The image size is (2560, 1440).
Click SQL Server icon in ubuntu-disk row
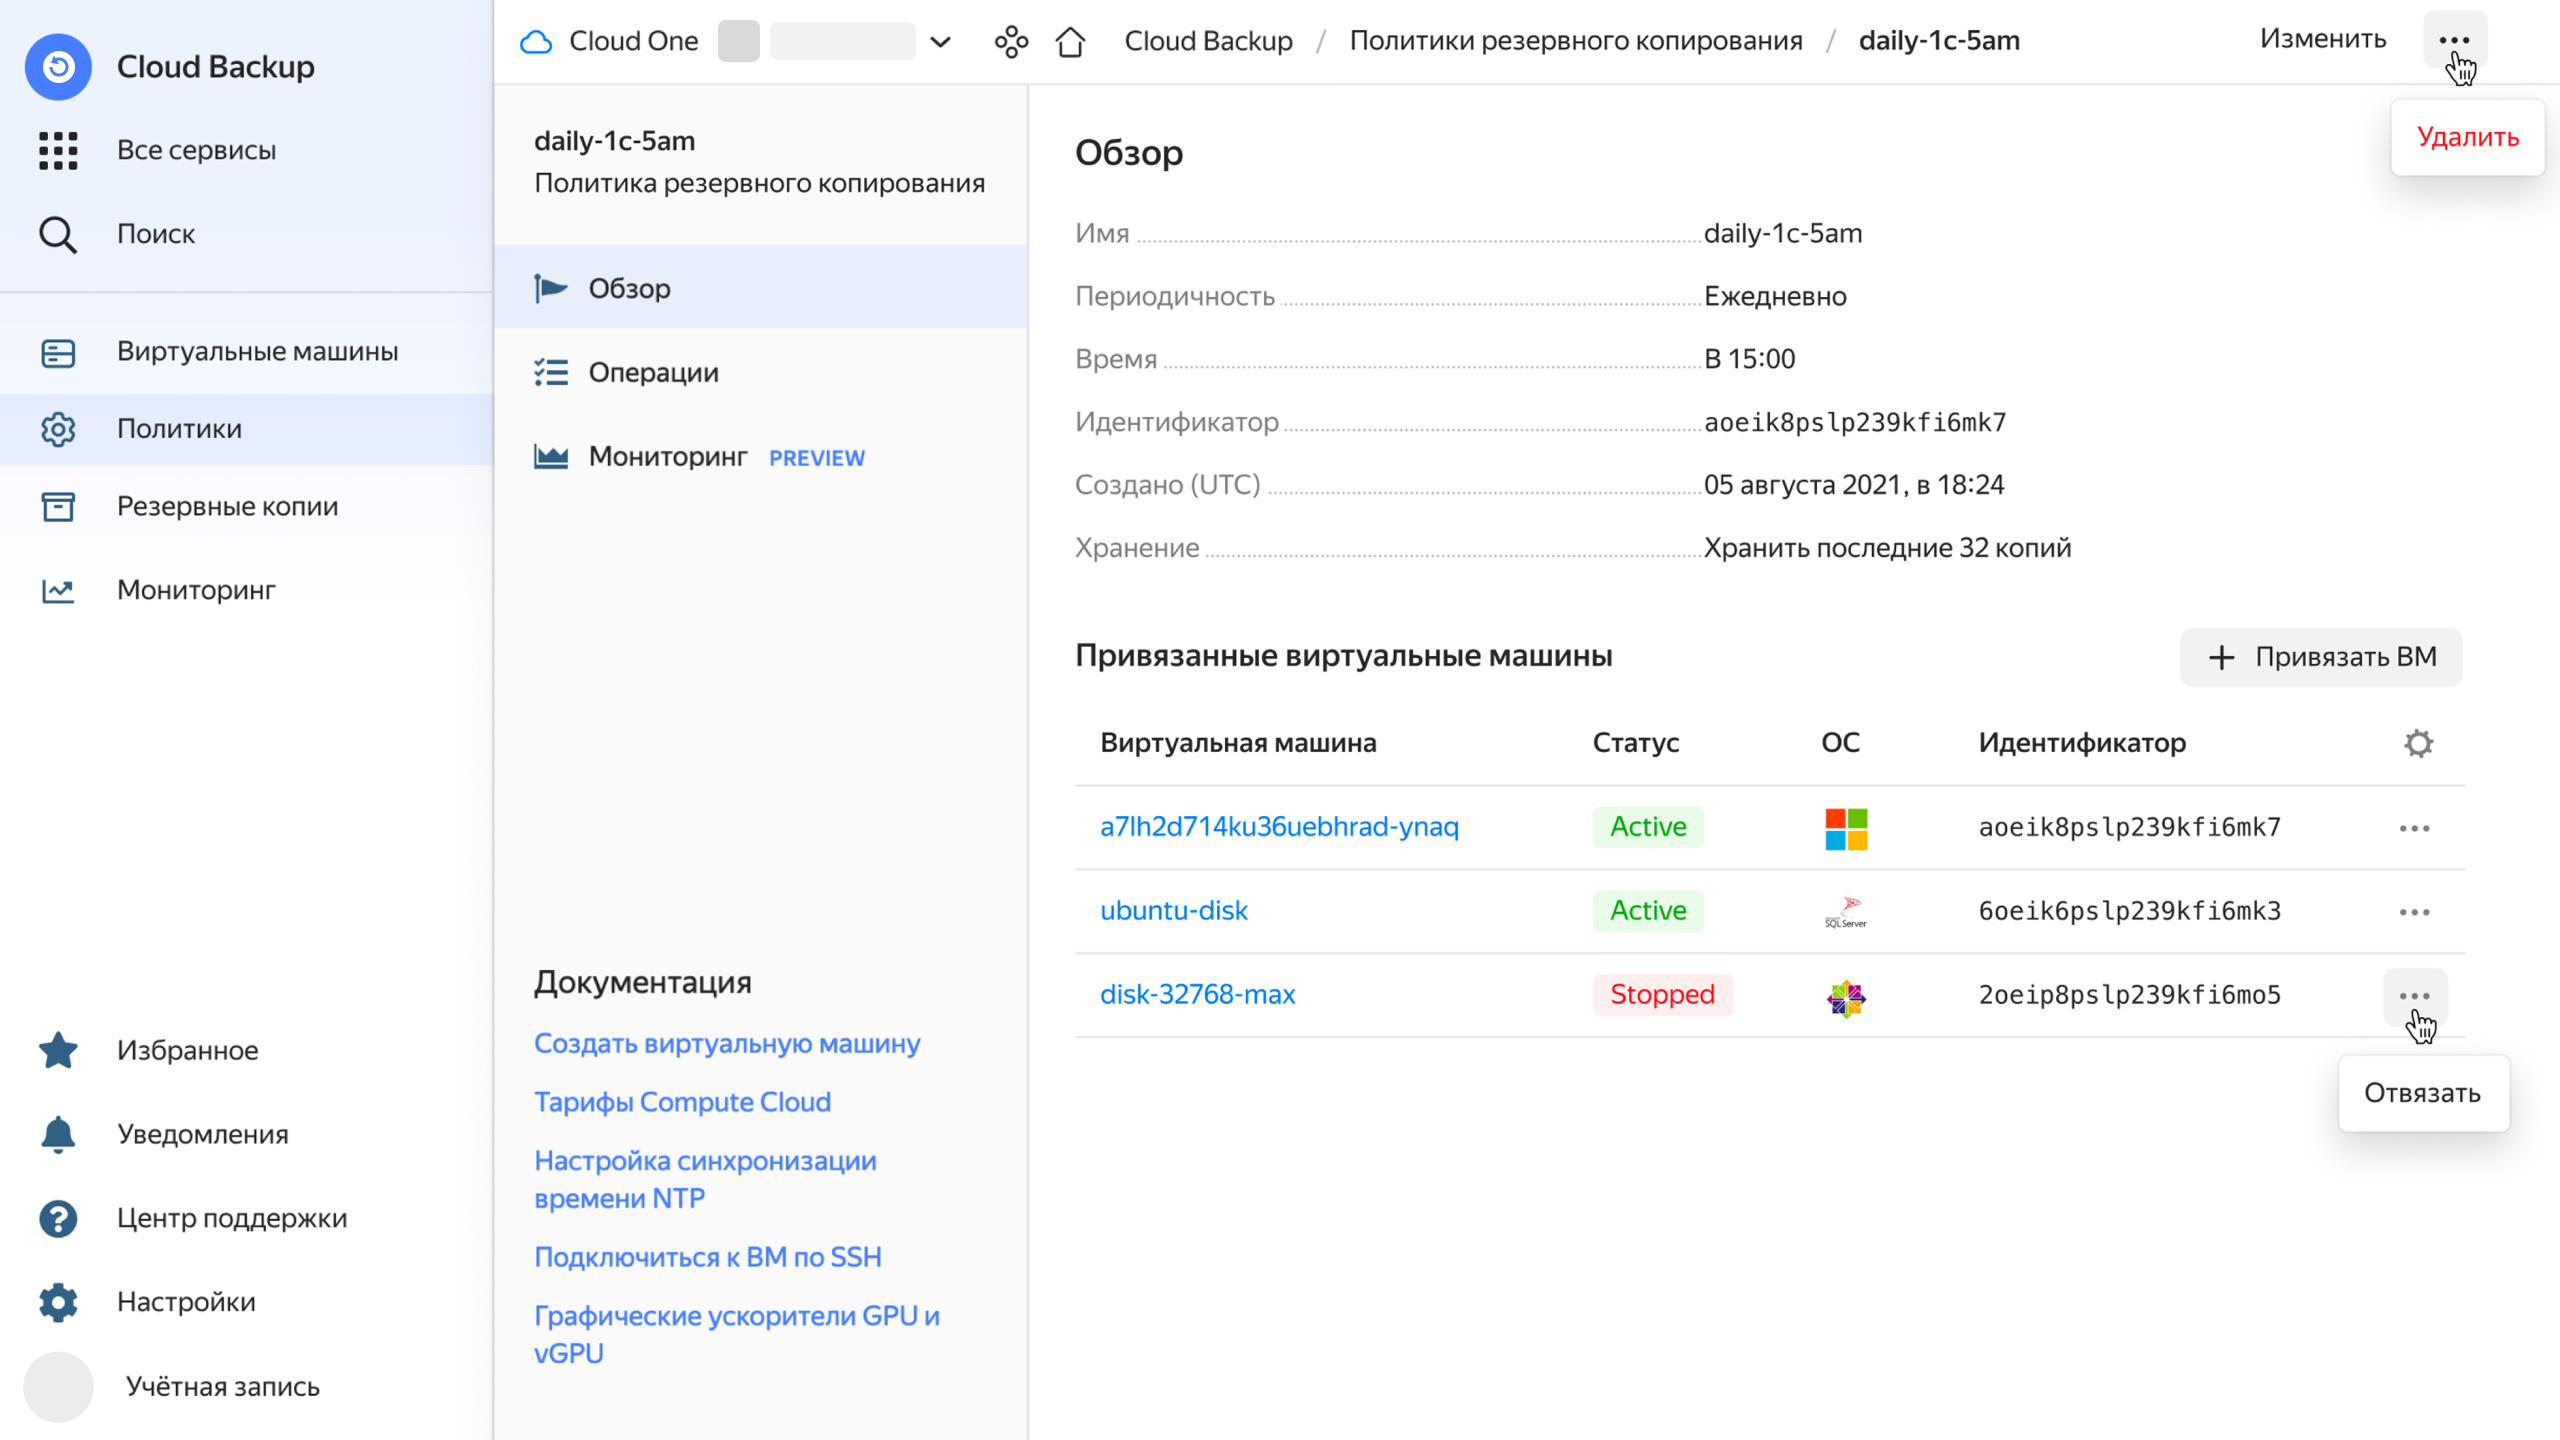pyautogui.click(x=1846, y=912)
